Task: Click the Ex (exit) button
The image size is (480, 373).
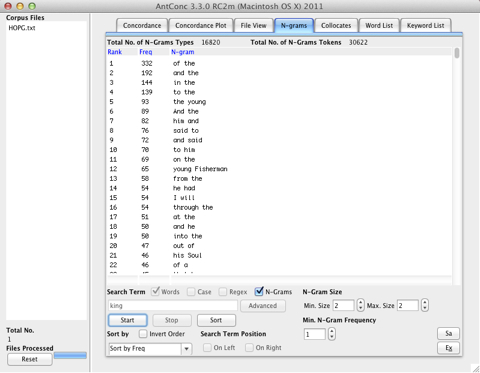Action: pos(448,348)
